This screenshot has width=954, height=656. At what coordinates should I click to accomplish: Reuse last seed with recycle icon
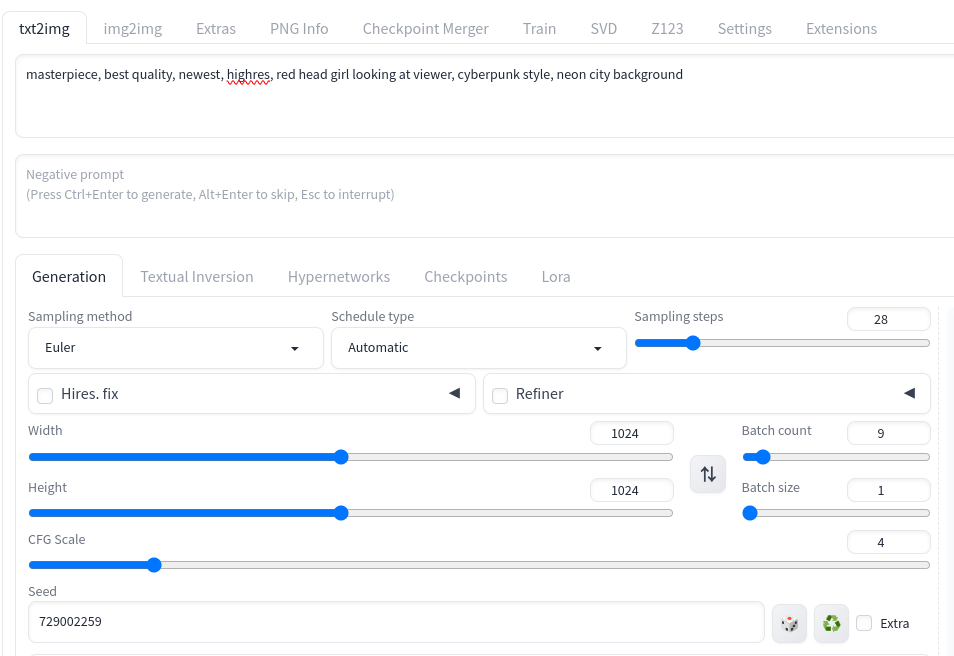(831, 623)
